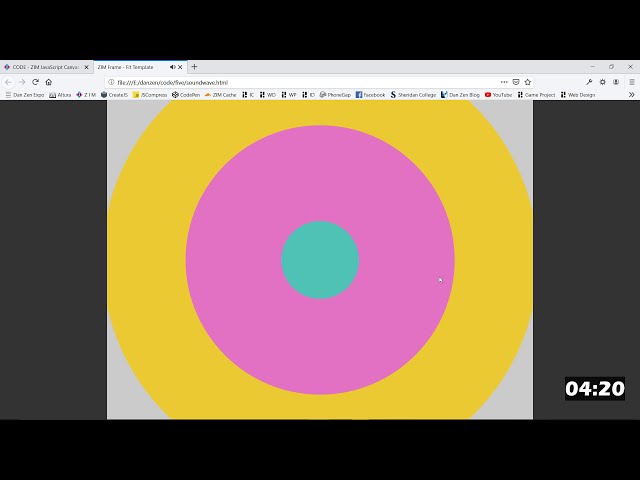The height and width of the screenshot is (480, 640).
Task: Close the CODE - ZIM JavaScript tab
Action: pos(87,67)
